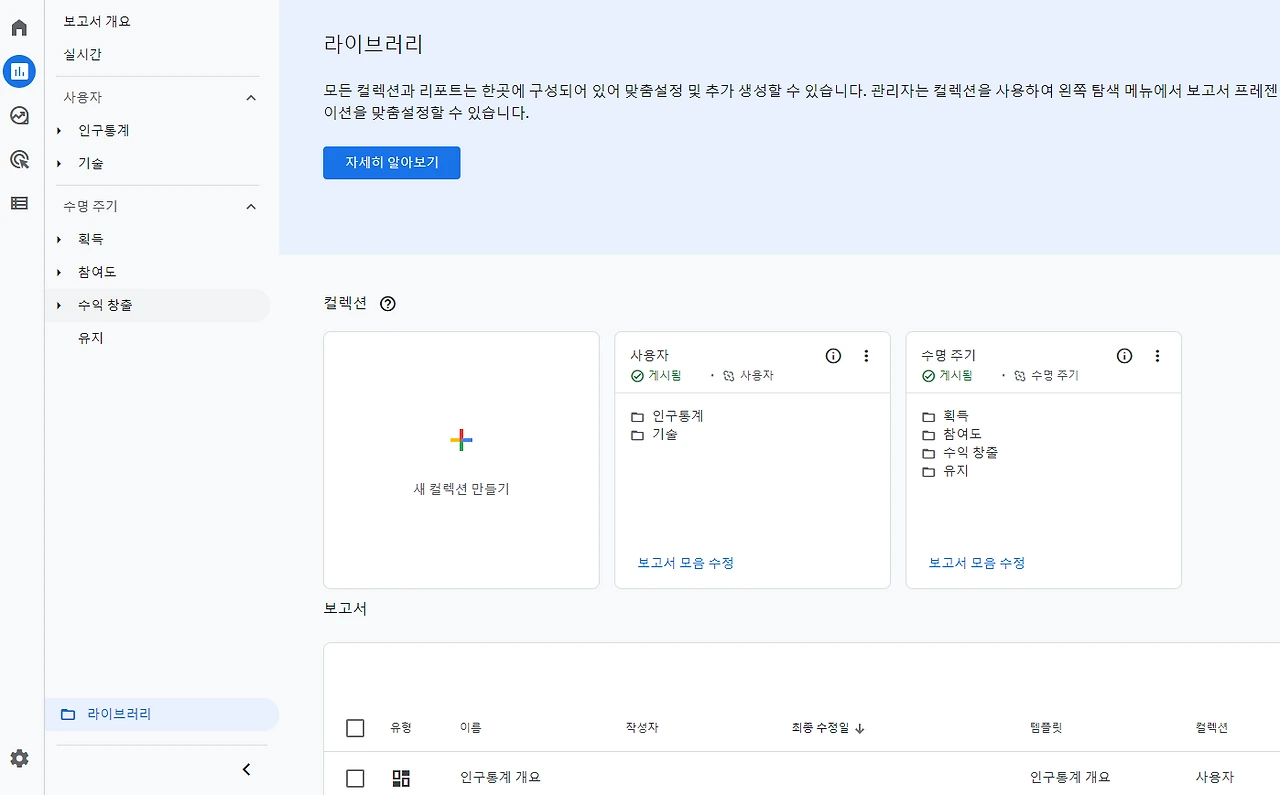Select the Reports bar-chart icon in the rail
This screenshot has height=795, width=1280.
(x=18, y=71)
